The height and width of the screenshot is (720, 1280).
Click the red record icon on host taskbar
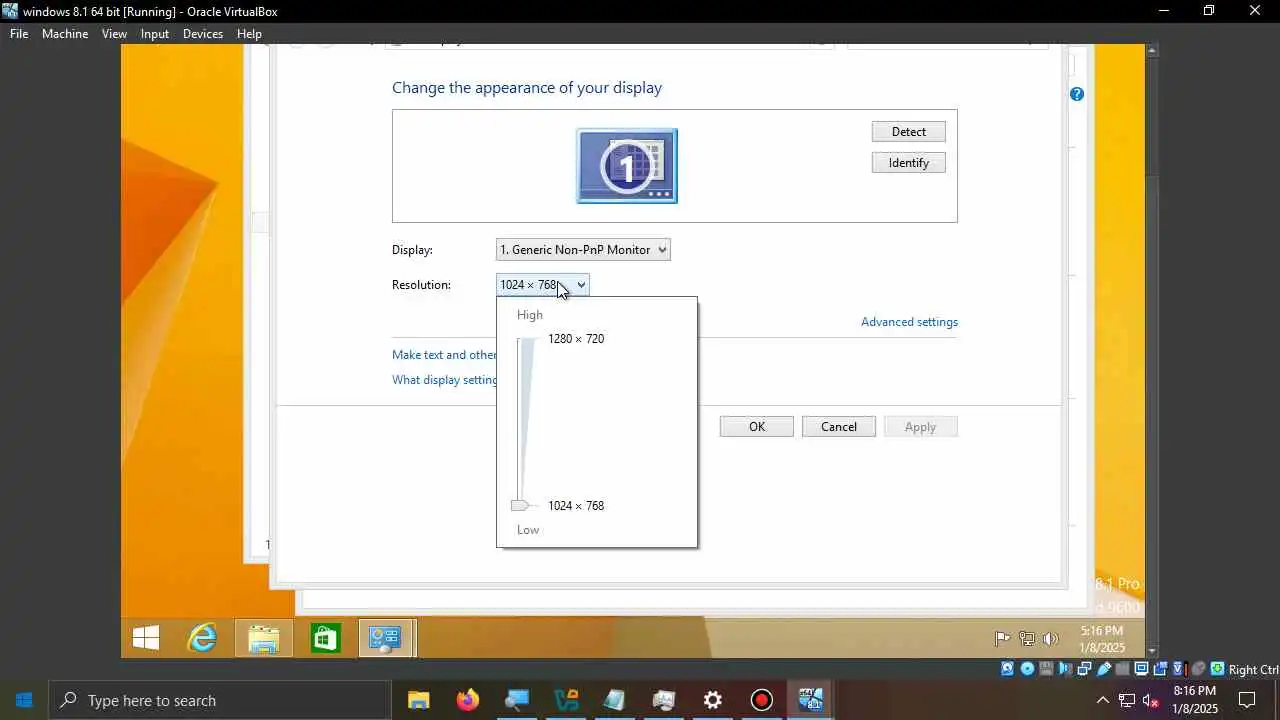pyautogui.click(x=762, y=700)
